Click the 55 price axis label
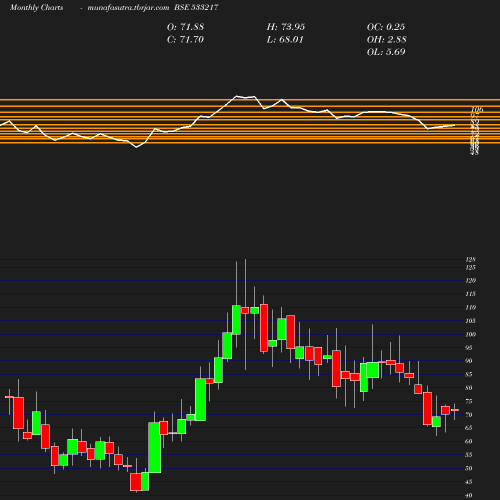This screenshot has width=500, height=500. [469, 455]
